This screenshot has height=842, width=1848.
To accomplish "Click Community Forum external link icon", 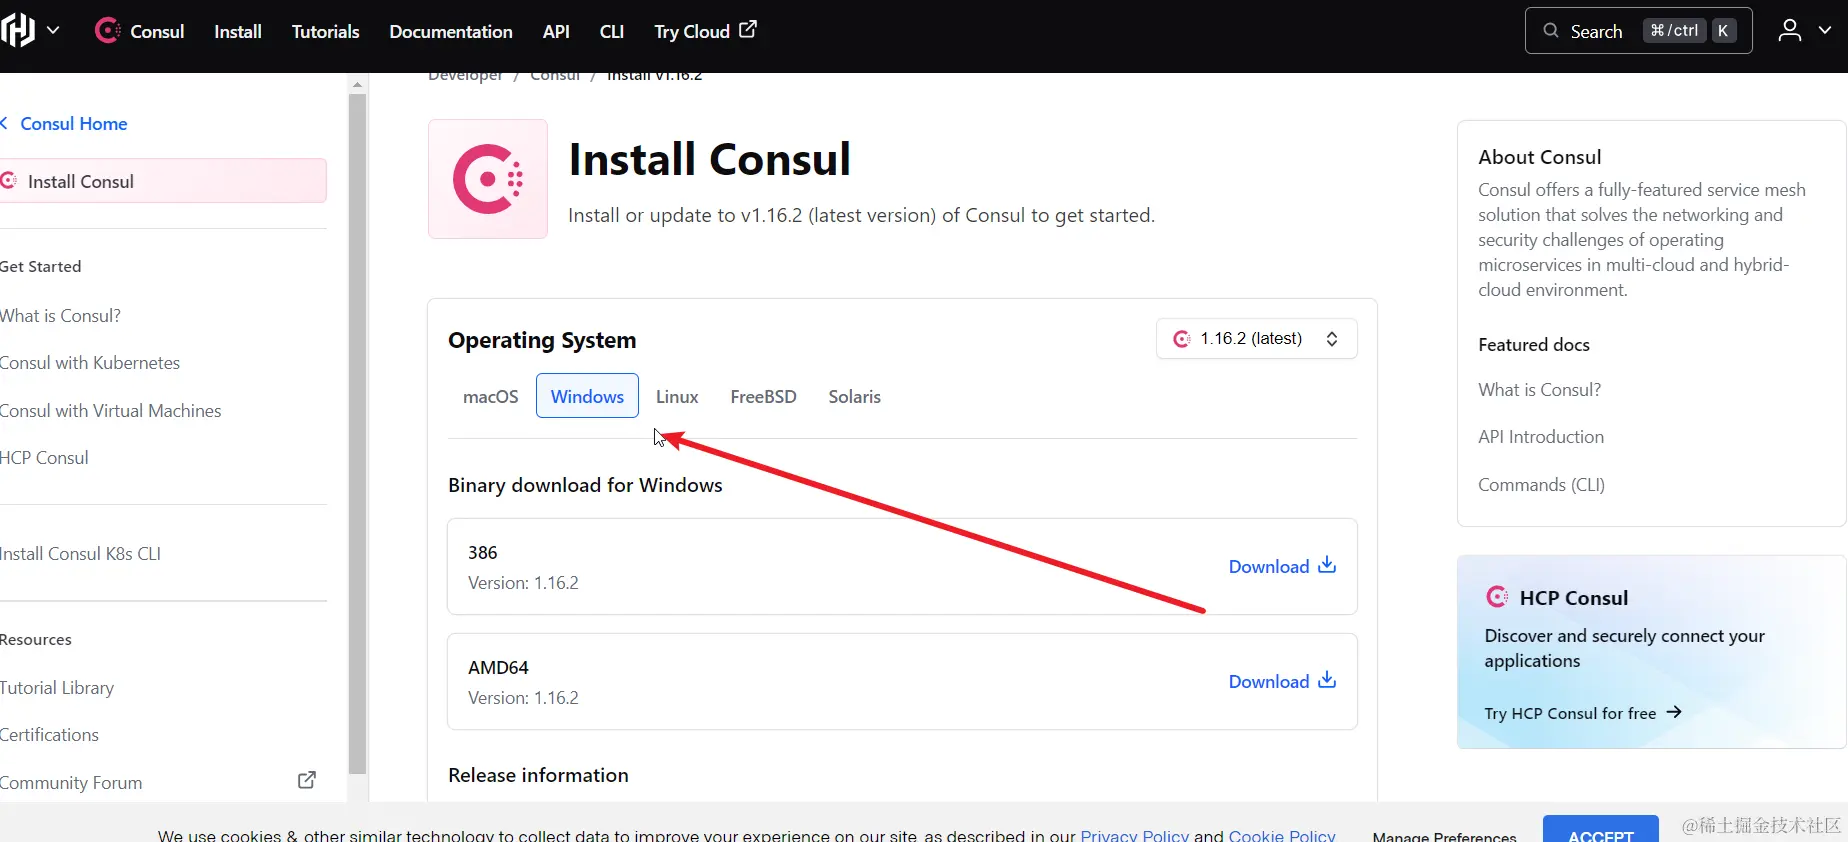I will [x=307, y=780].
